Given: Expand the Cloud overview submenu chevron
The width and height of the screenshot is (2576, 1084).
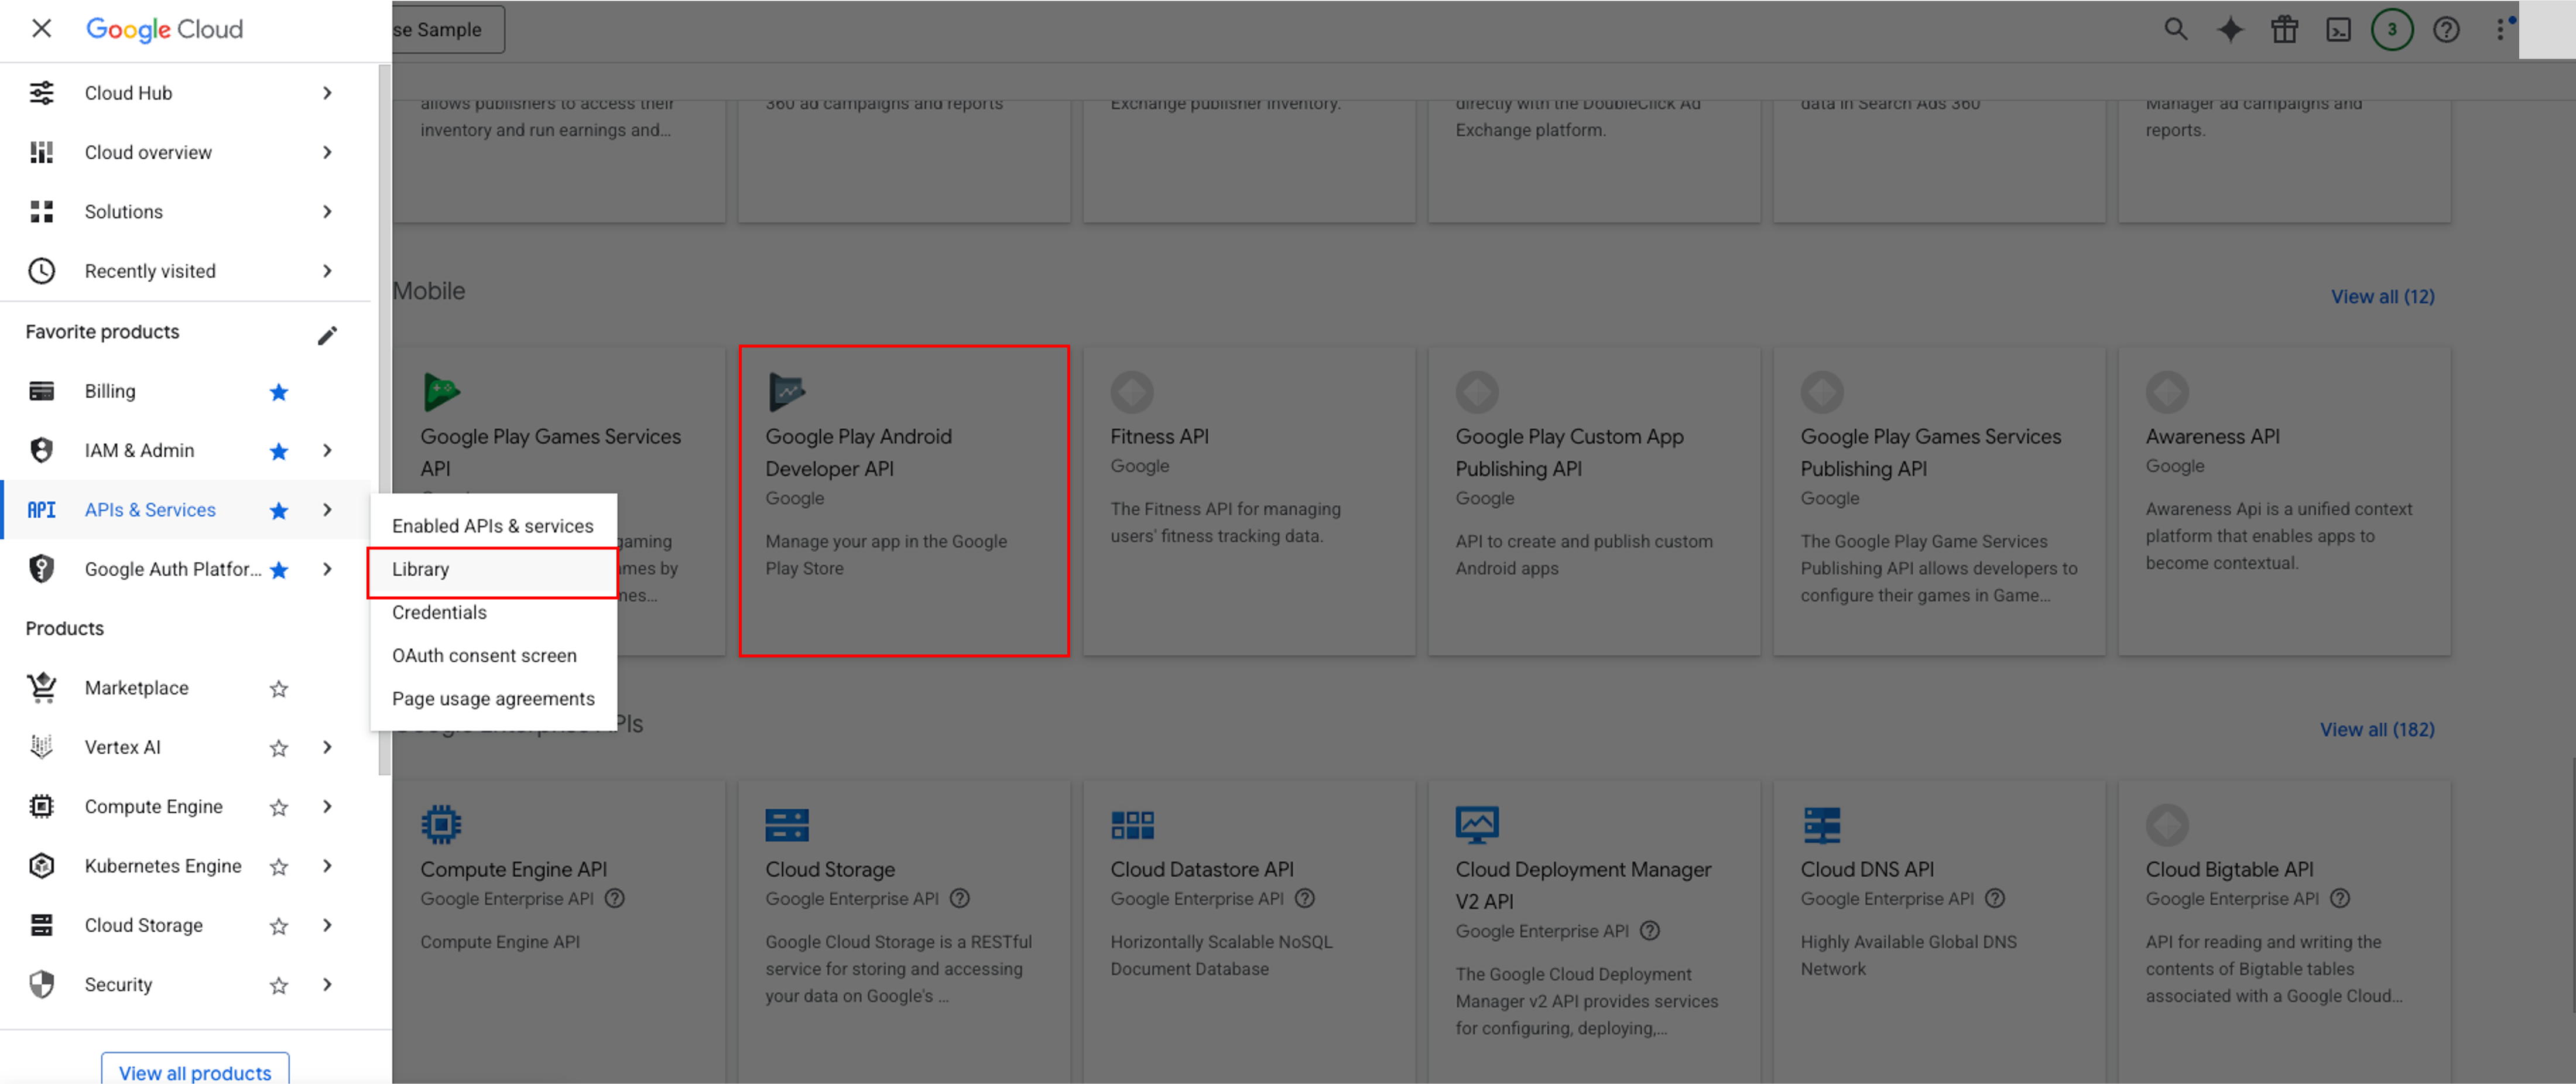Looking at the screenshot, I should [x=327, y=152].
